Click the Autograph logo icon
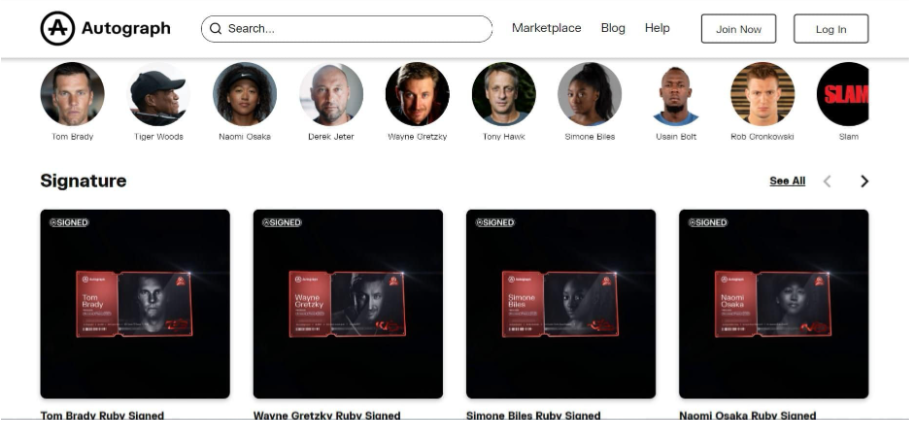The width and height of the screenshot is (913, 425). pyautogui.click(x=57, y=29)
